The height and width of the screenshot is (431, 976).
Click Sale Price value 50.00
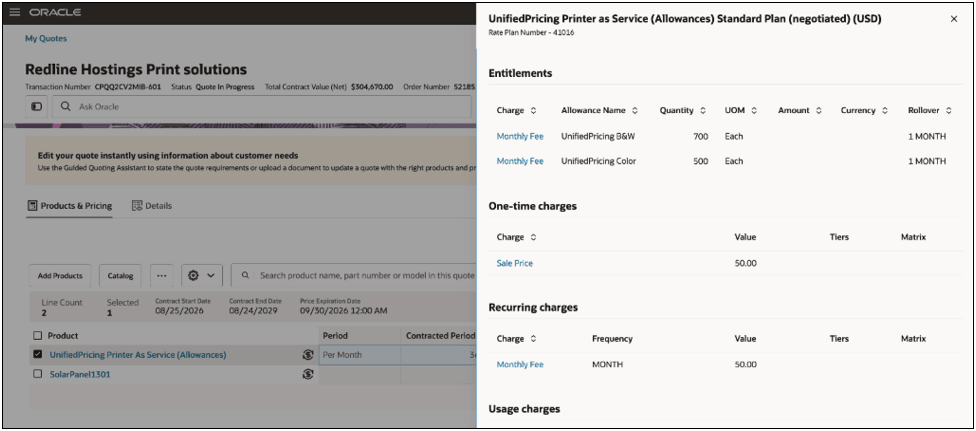tap(746, 263)
